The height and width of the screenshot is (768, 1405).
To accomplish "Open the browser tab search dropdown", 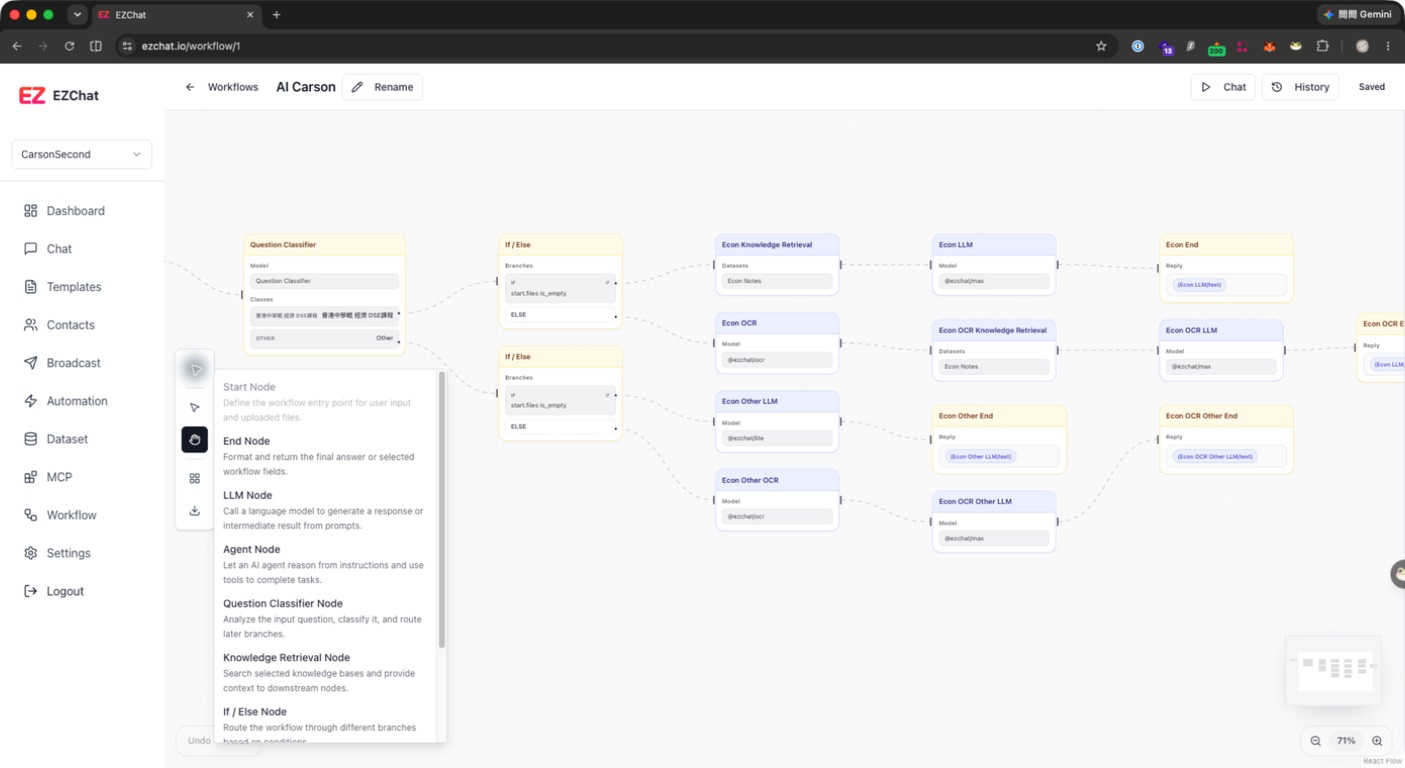I will click(x=77, y=15).
